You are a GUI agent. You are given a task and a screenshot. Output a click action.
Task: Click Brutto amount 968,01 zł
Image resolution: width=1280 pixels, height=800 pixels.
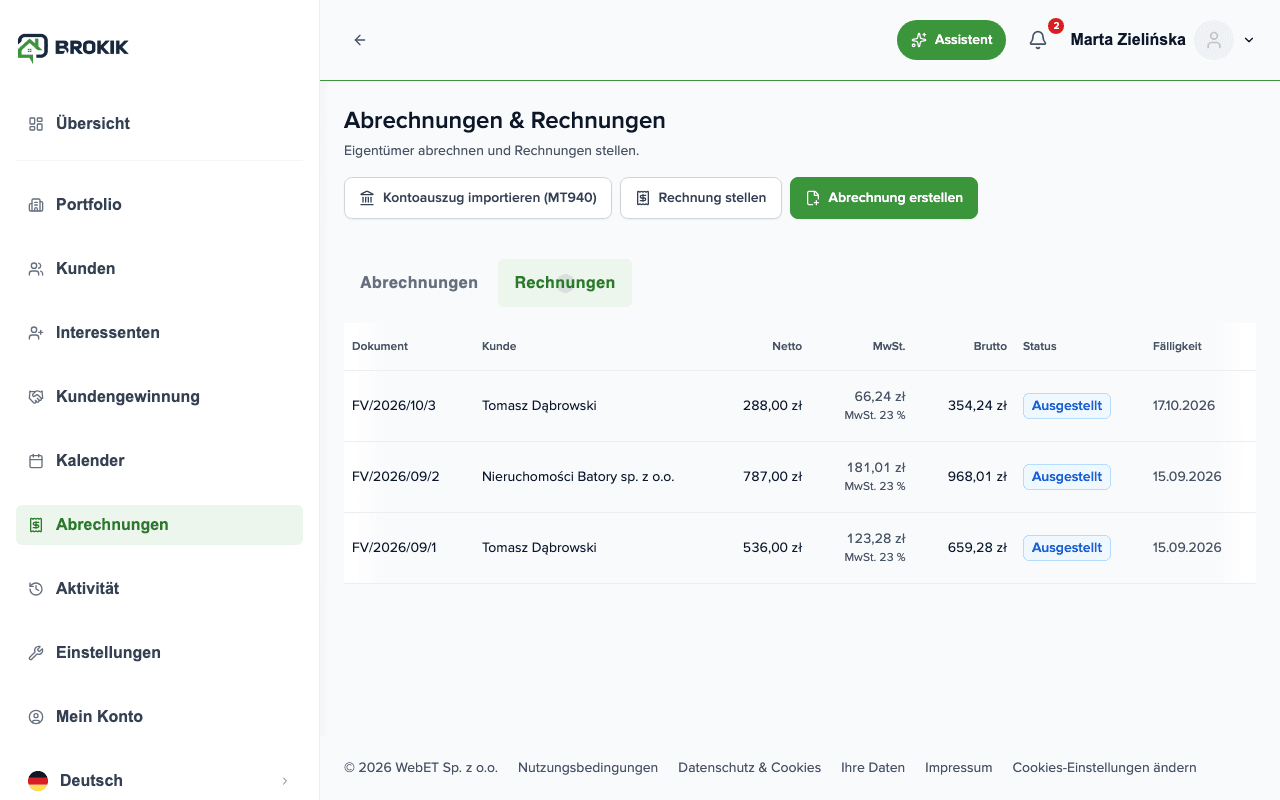point(977,477)
